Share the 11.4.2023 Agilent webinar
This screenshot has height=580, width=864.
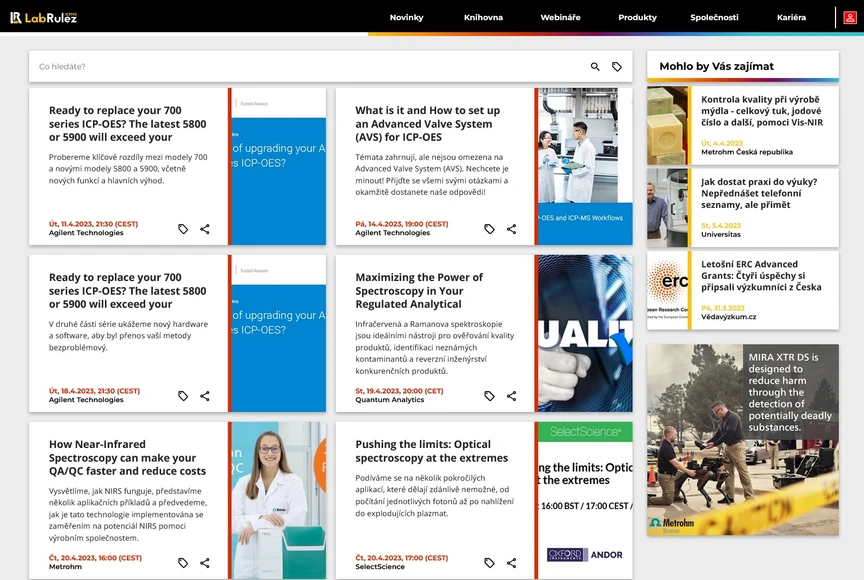[205, 229]
